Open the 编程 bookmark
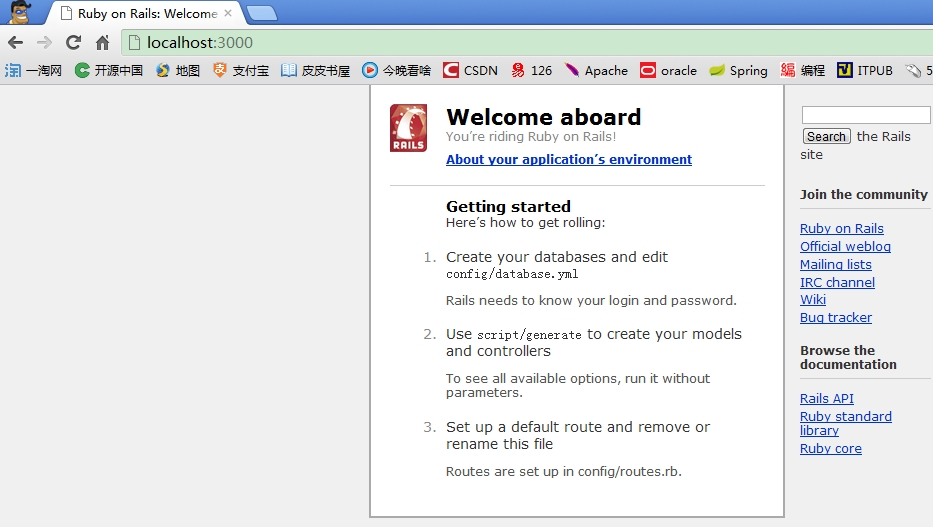 click(803, 71)
